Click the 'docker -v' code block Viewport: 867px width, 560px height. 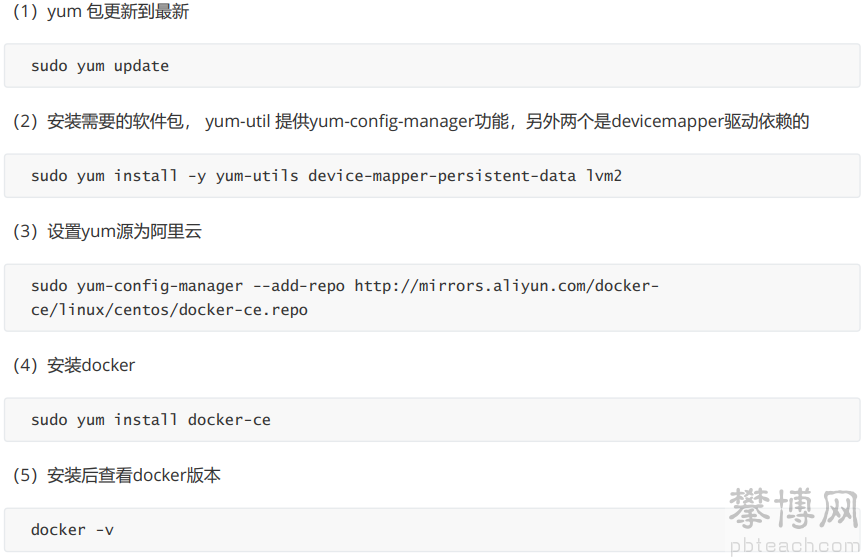[x=432, y=530]
